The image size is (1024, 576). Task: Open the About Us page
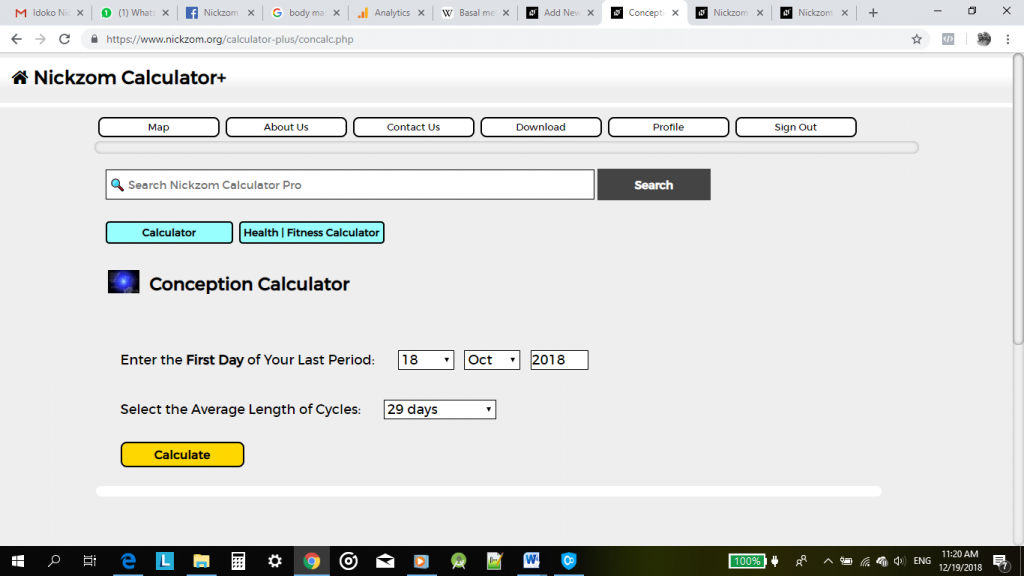click(286, 127)
